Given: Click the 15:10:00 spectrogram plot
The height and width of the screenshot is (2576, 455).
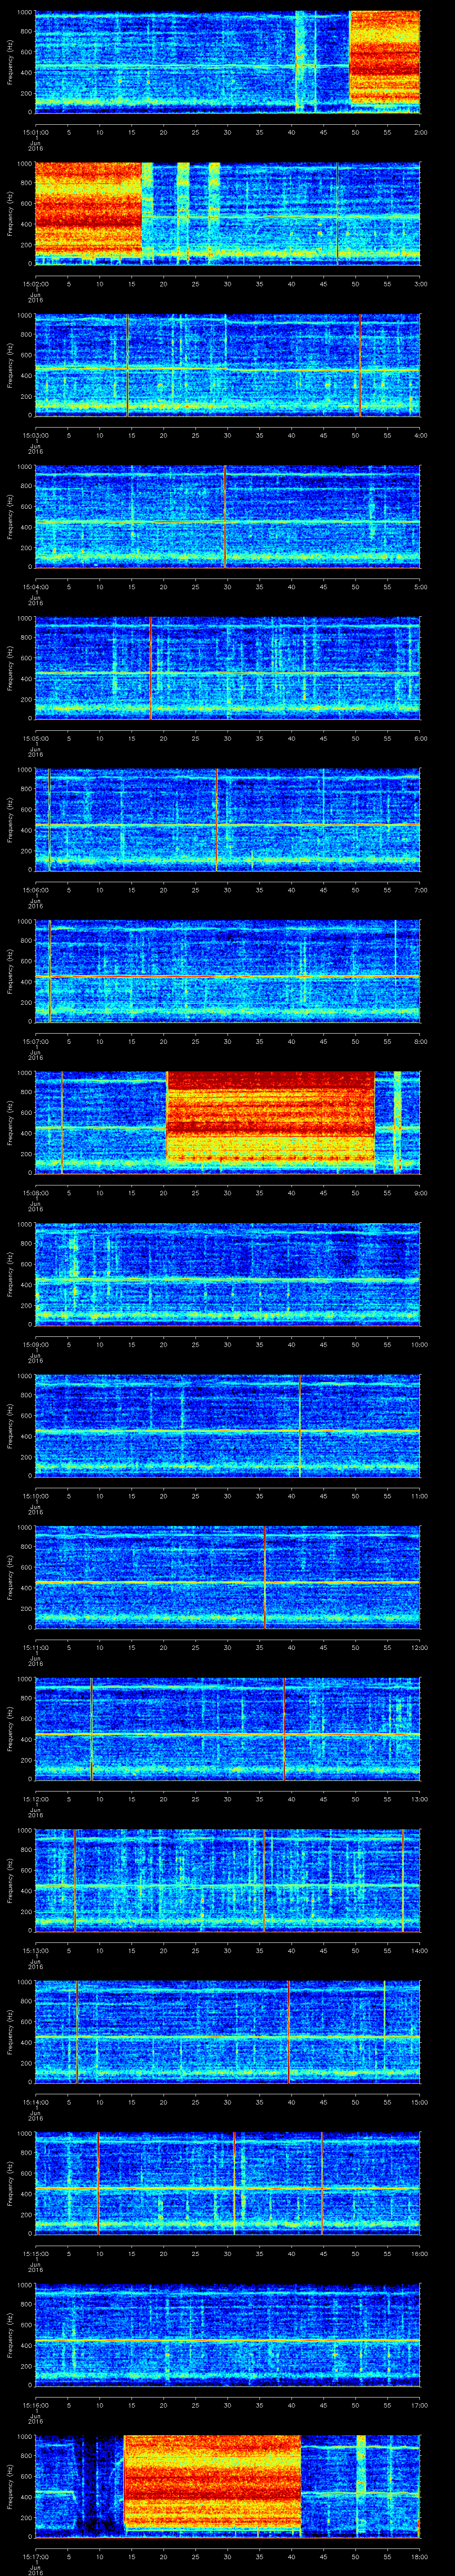Looking at the screenshot, I should click(228, 1426).
